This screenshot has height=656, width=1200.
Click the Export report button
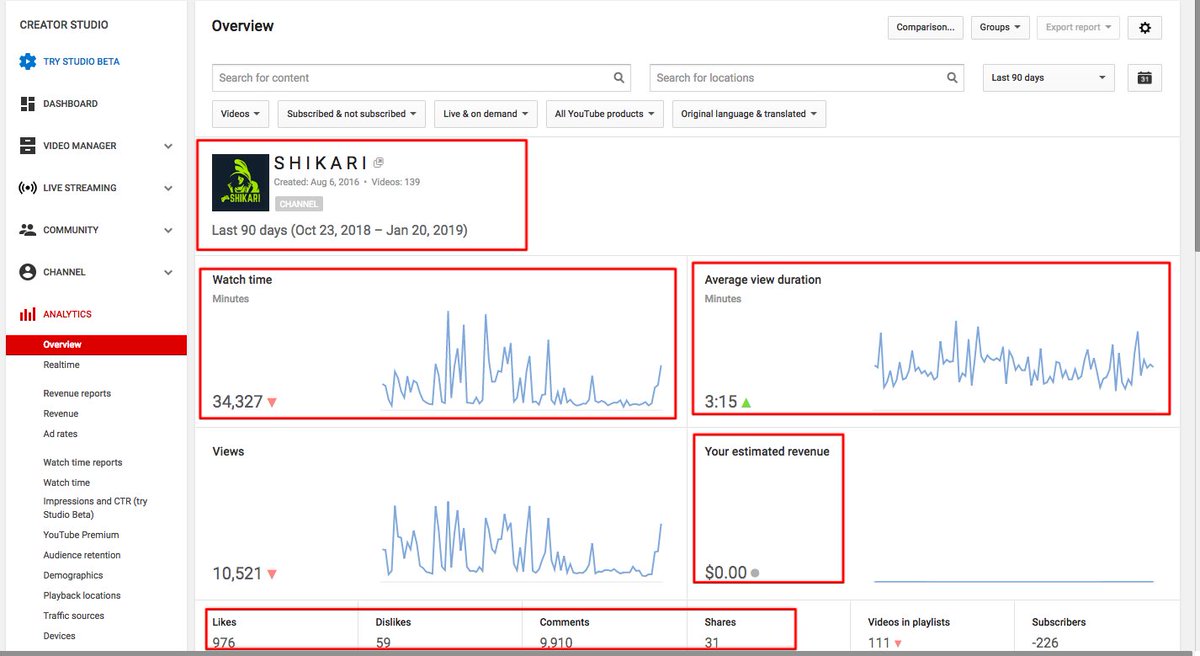[1079, 28]
